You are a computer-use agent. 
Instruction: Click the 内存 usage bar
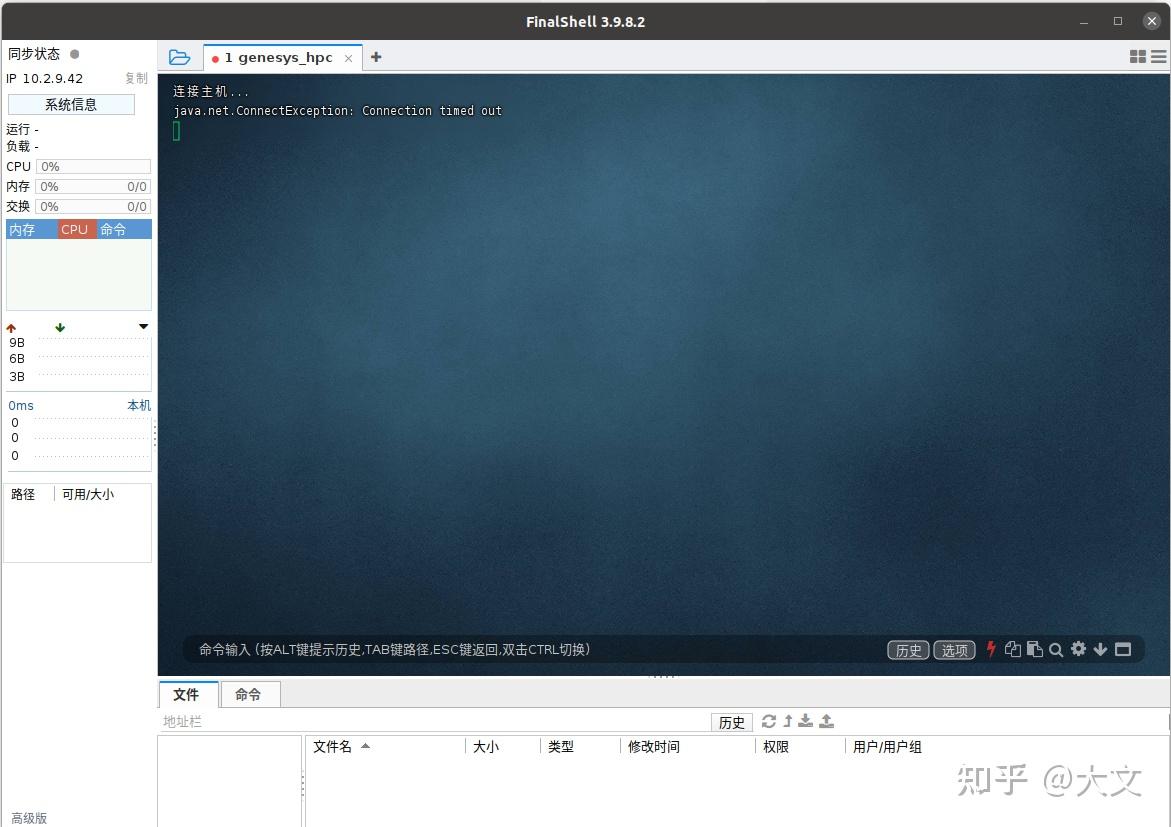click(93, 187)
